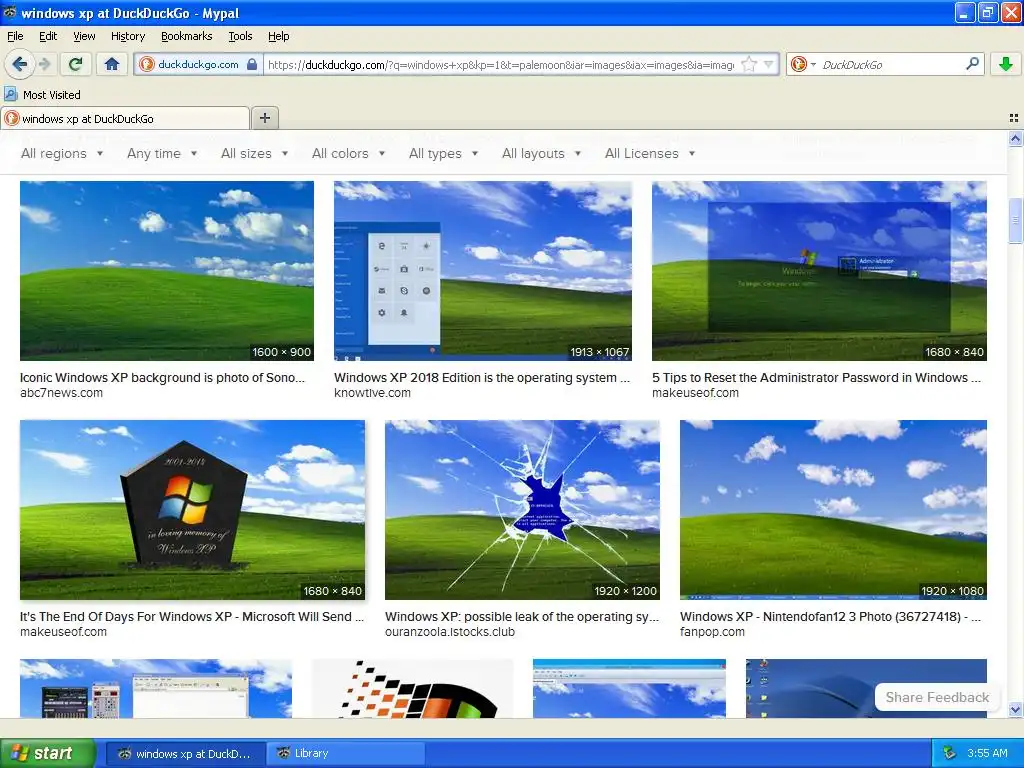Open the View menu
The image size is (1024, 768).
point(84,36)
